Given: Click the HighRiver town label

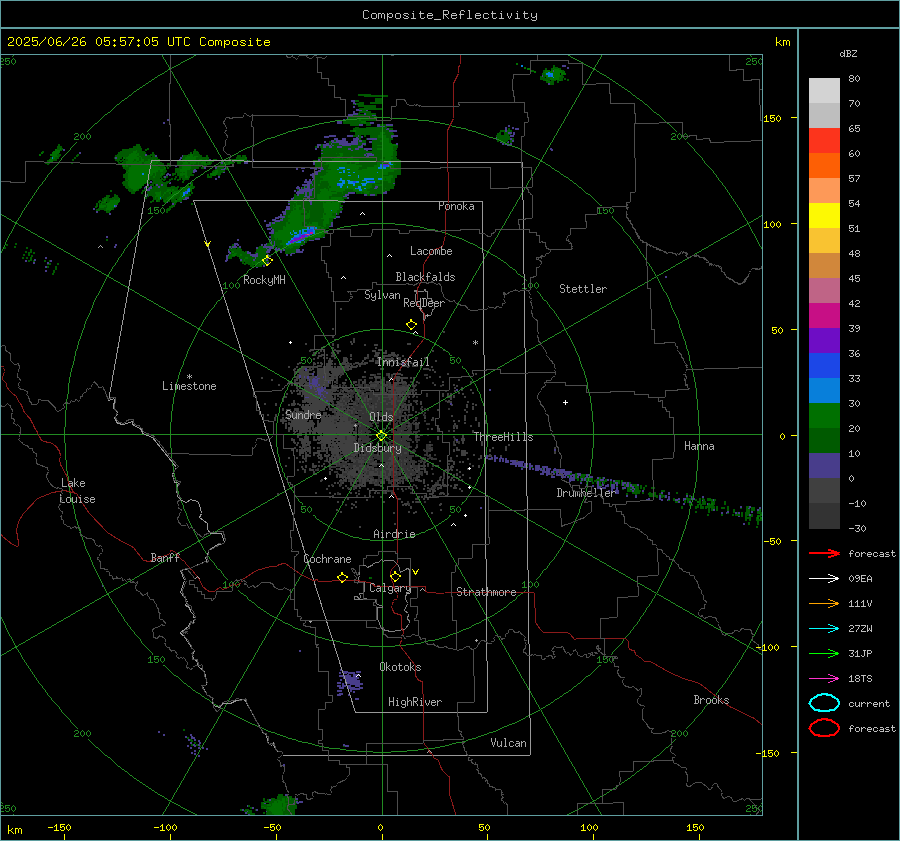Looking at the screenshot, I should 415,702.
